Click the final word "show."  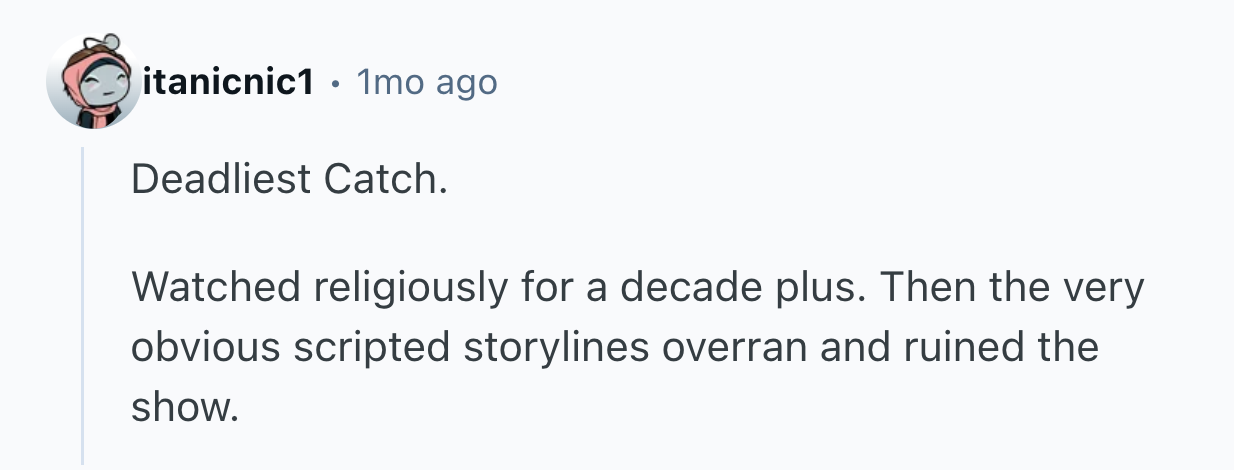click(185, 407)
